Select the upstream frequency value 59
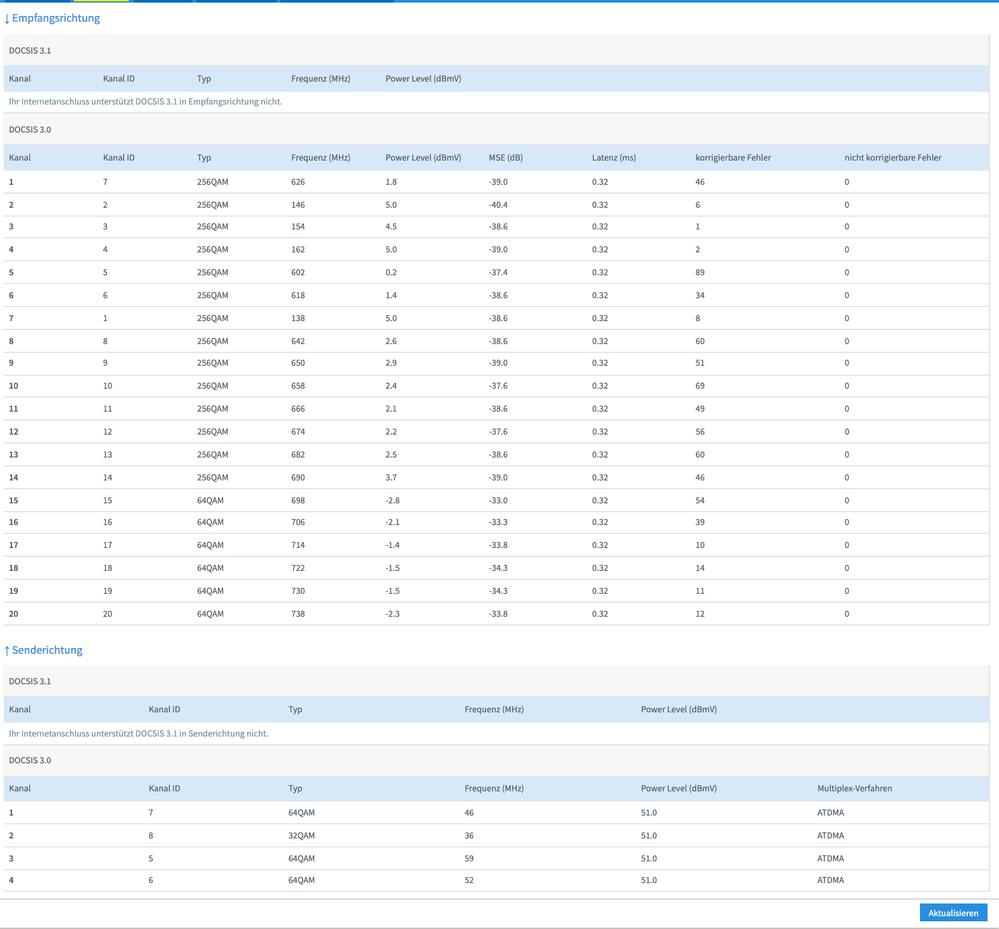This screenshot has height=929, width=999. click(x=469, y=859)
